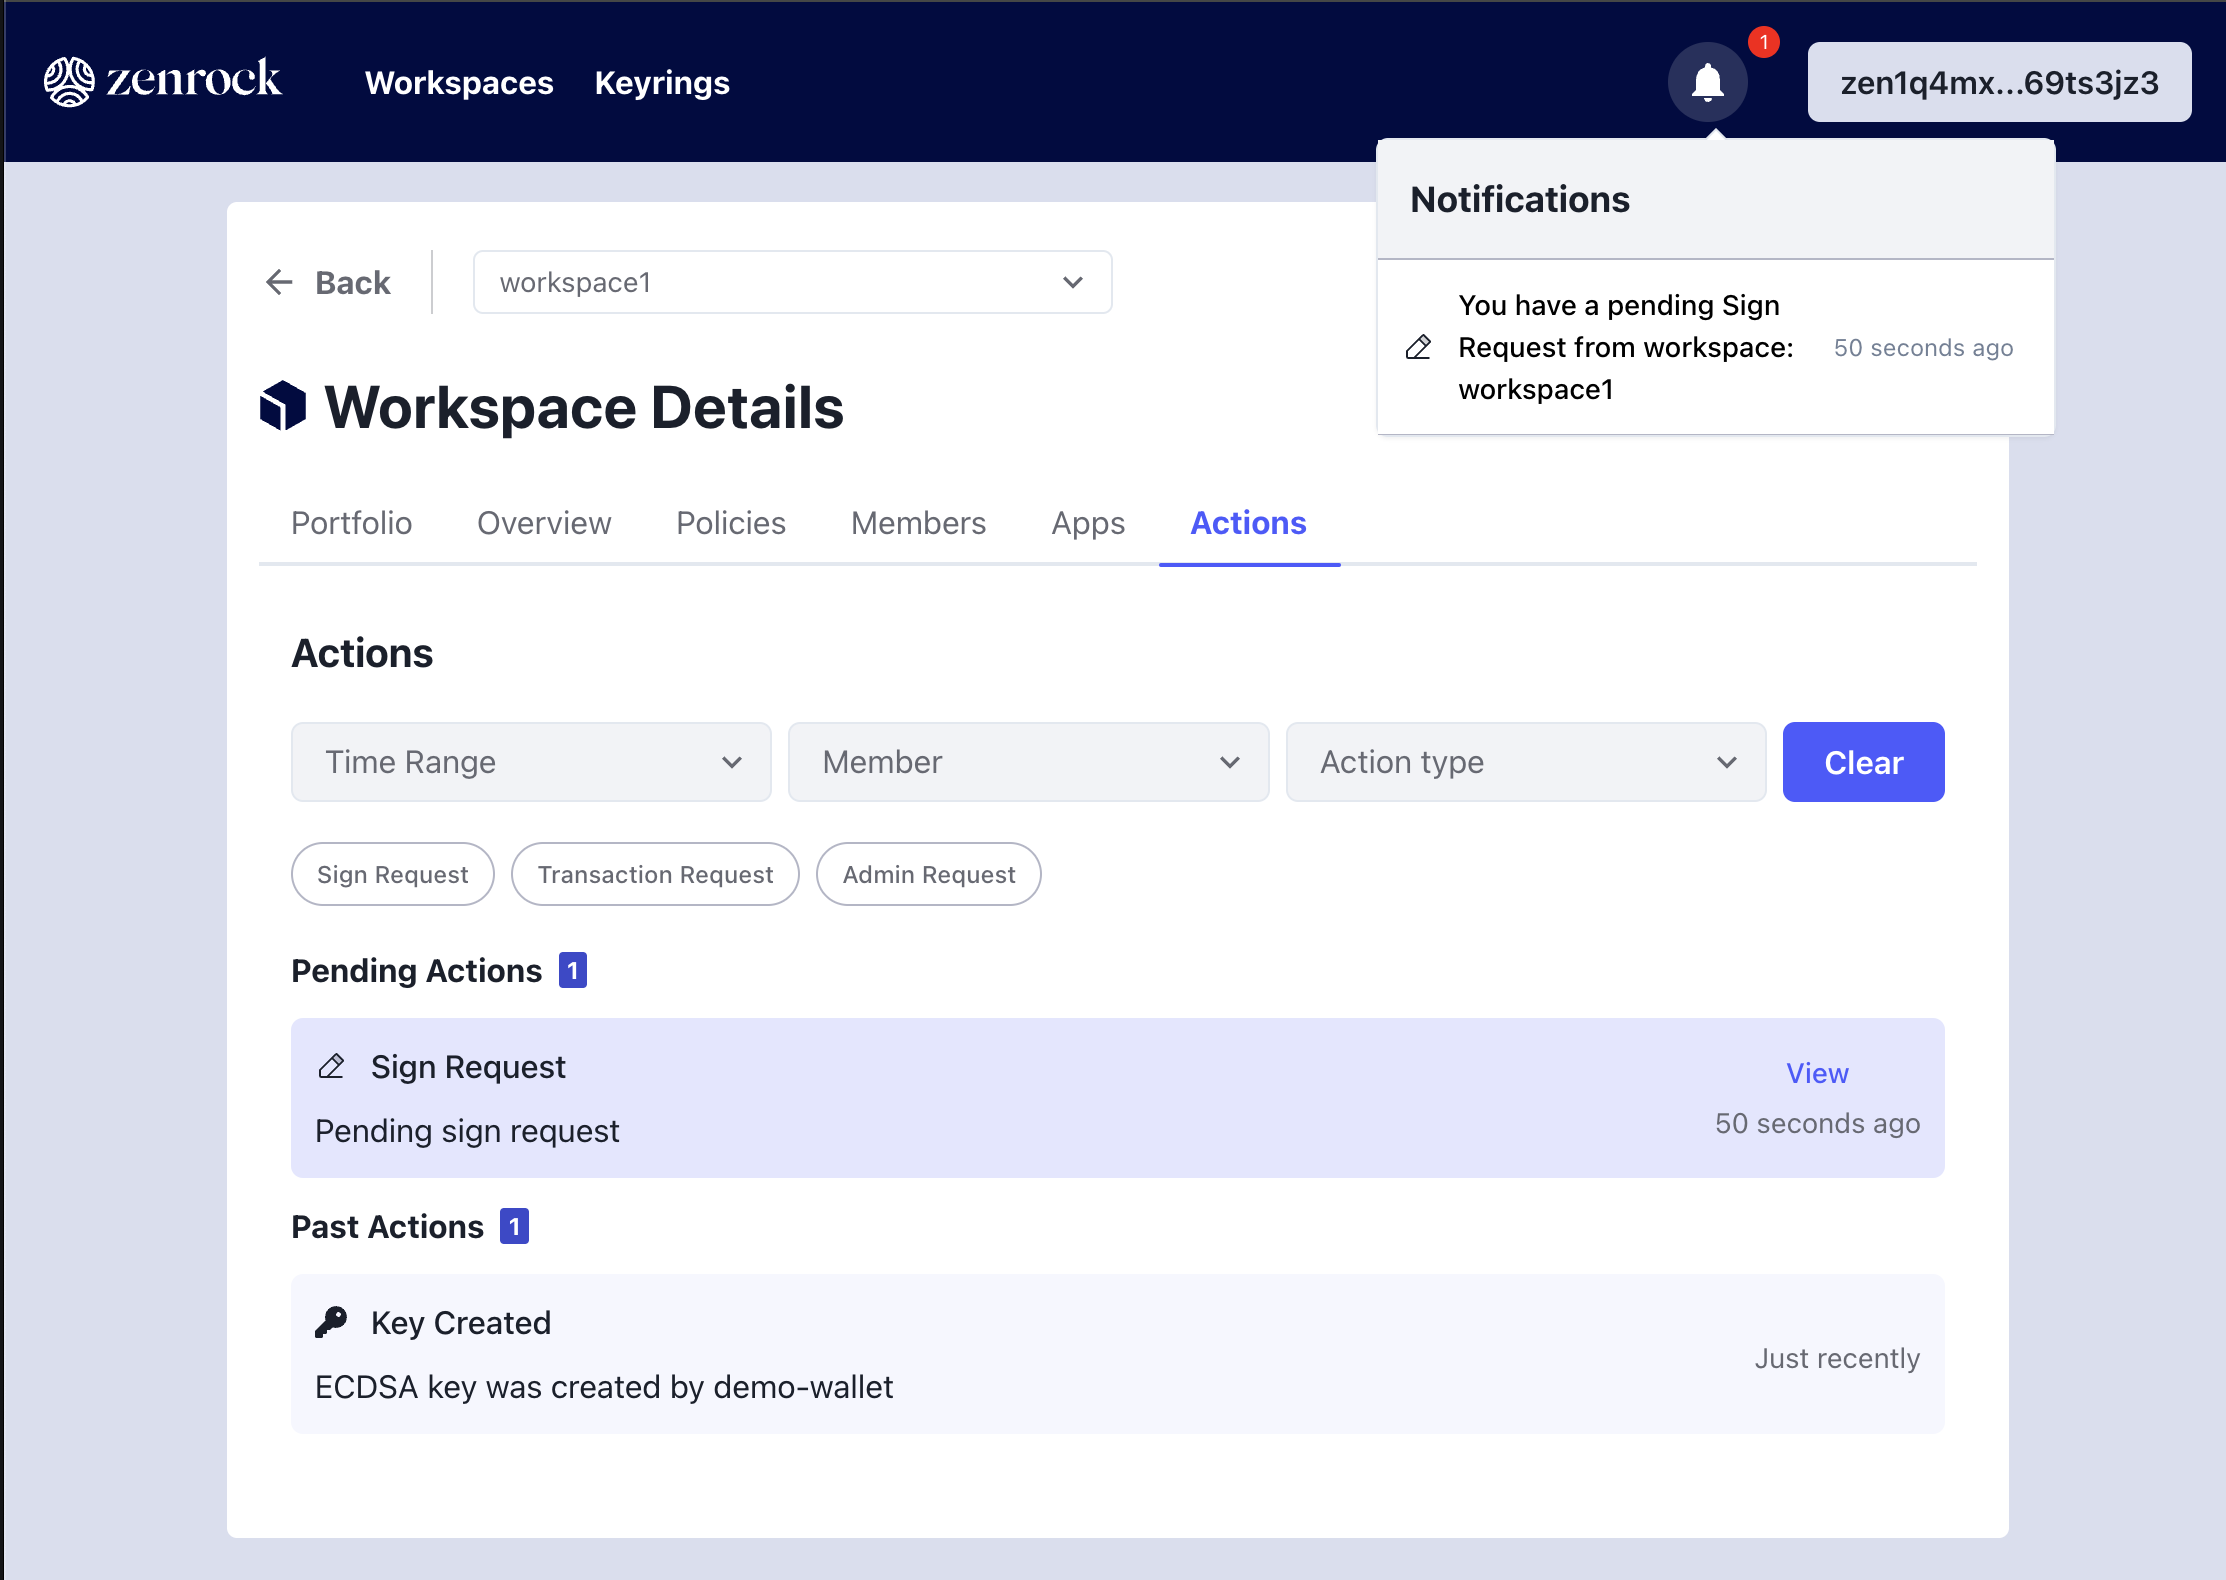Viewport: 2226px width, 1580px height.
Task: Click the 'Workspace Details' heading
Action: tap(584, 407)
